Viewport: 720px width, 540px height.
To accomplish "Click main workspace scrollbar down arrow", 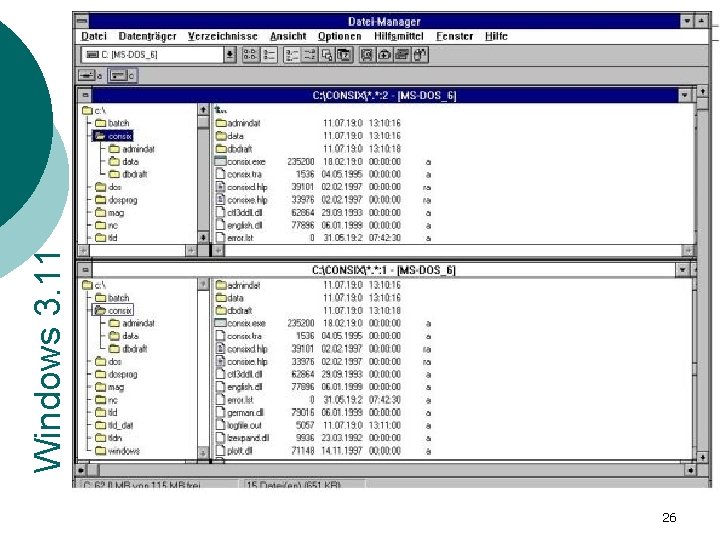I will pyautogui.click(x=702, y=457).
